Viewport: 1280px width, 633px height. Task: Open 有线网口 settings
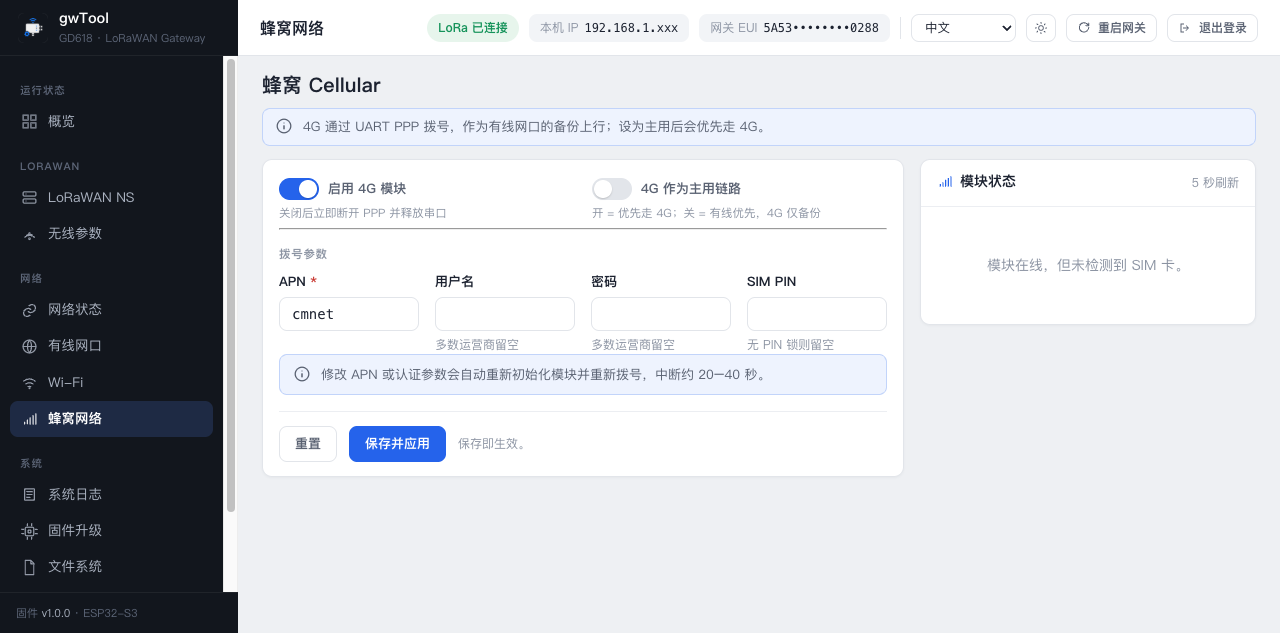pos(111,346)
